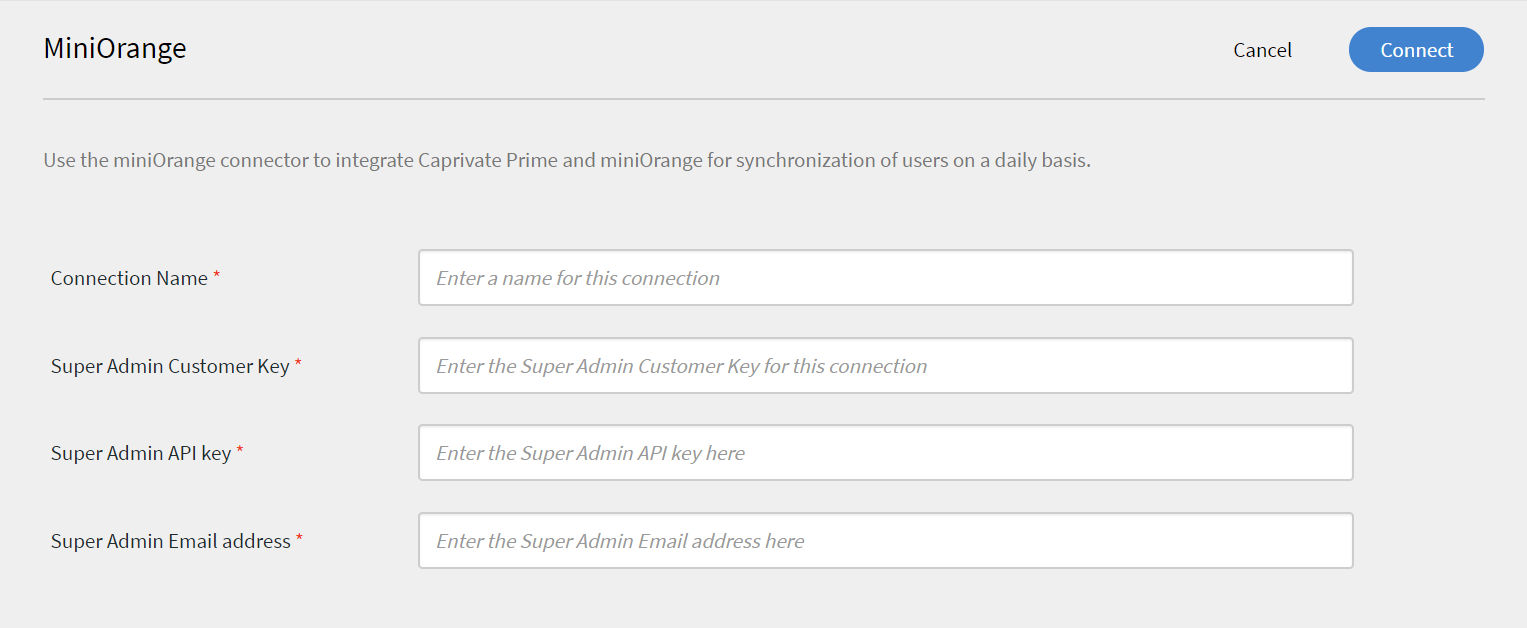The image size is (1527, 628).
Task: Activate the Super Admin Email address field
Action: click(886, 541)
